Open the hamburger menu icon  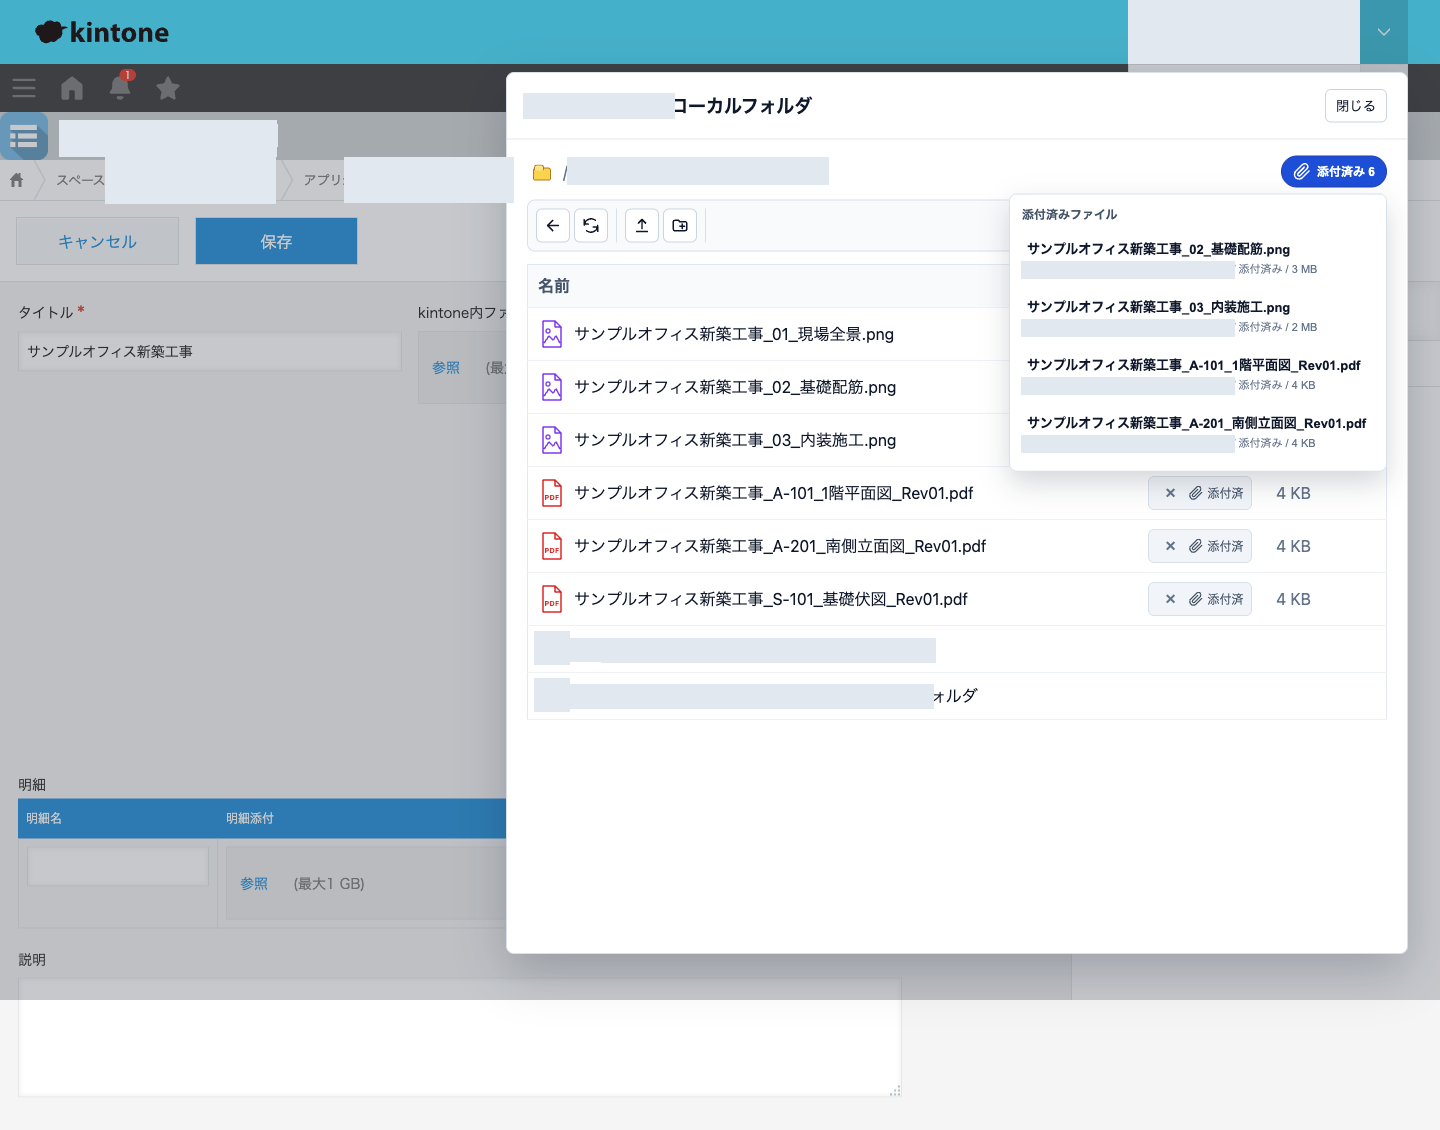coord(24,88)
